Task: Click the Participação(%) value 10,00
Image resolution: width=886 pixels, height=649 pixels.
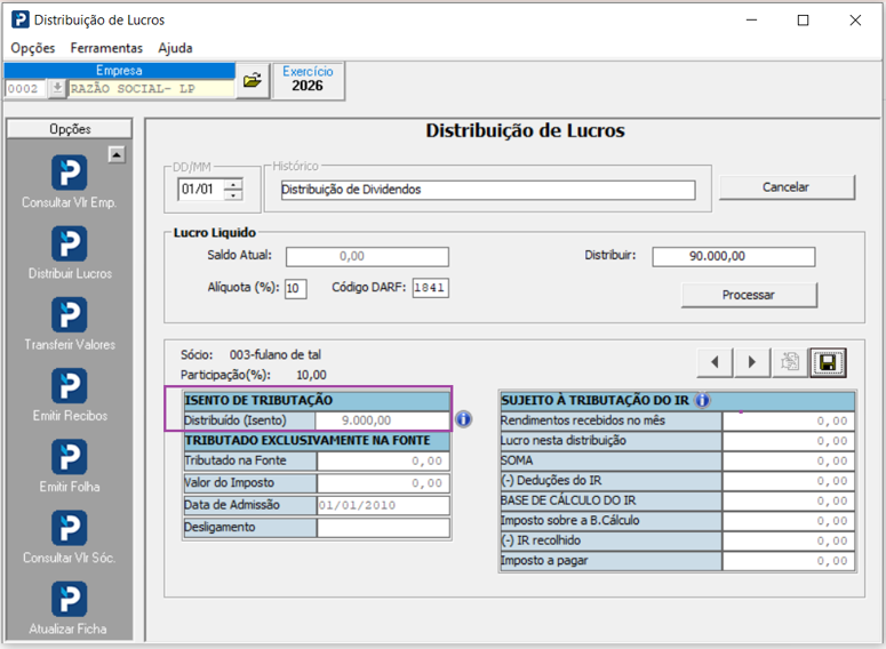Action: pos(311,375)
